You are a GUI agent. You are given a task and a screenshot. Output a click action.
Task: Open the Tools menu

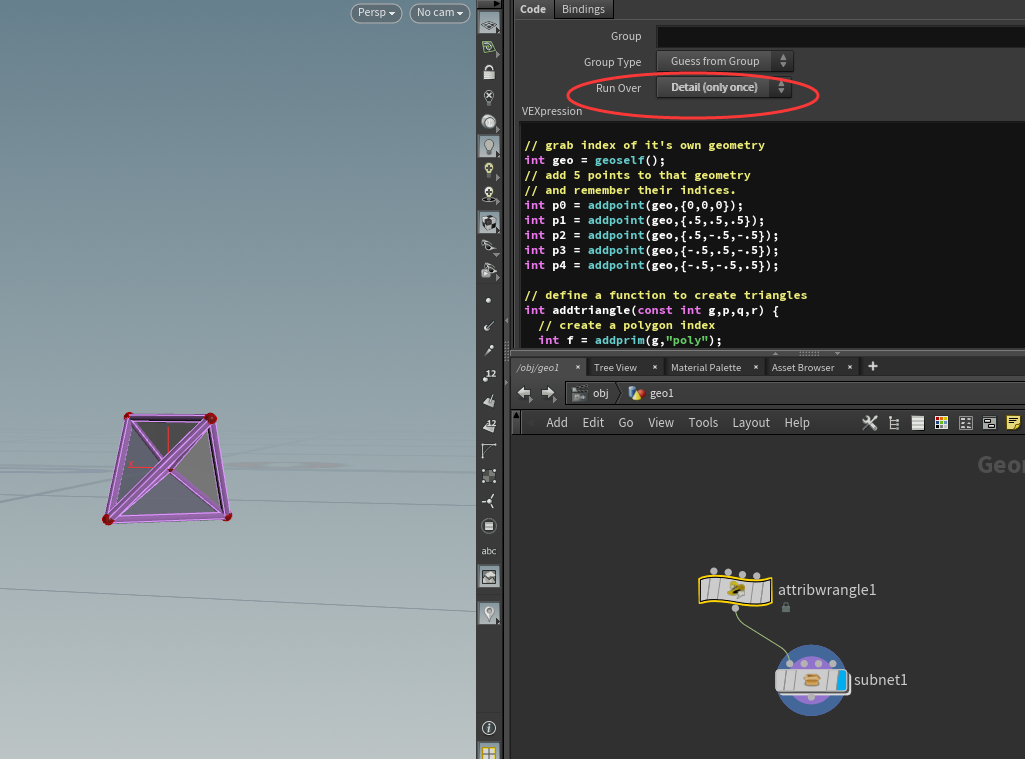pyautogui.click(x=703, y=422)
